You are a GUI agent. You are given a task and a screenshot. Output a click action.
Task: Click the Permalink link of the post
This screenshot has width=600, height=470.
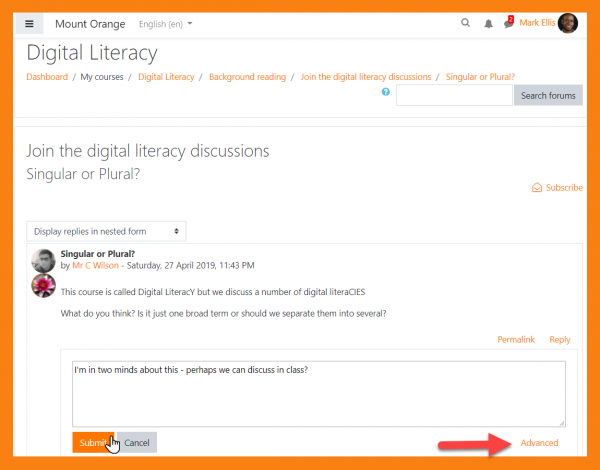pos(516,340)
